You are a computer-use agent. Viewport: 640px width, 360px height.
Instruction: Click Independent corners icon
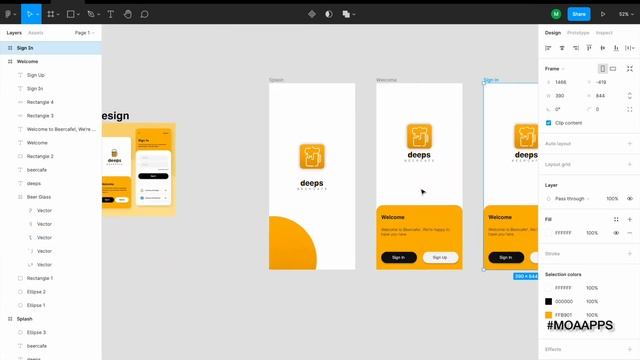[630, 109]
